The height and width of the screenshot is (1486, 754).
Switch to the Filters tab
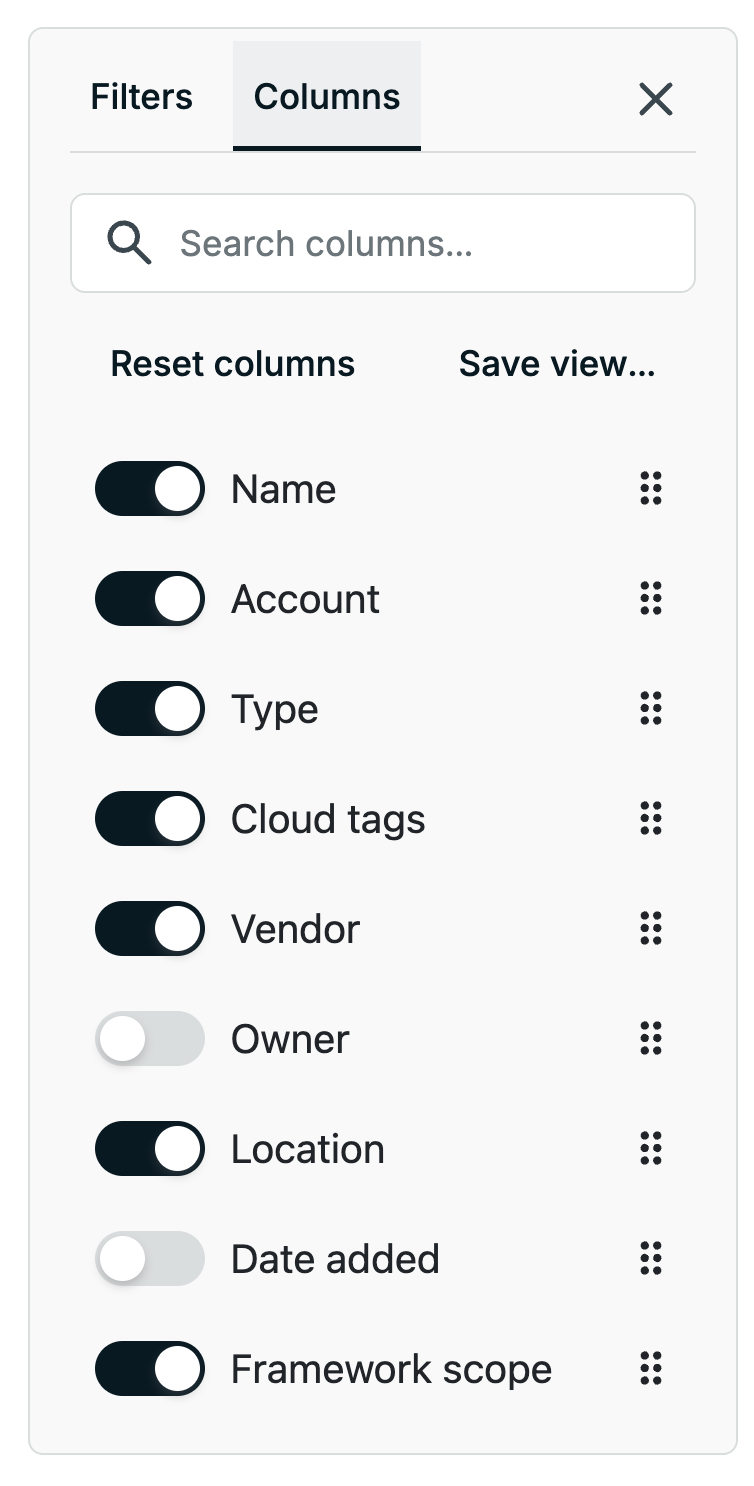tap(142, 97)
